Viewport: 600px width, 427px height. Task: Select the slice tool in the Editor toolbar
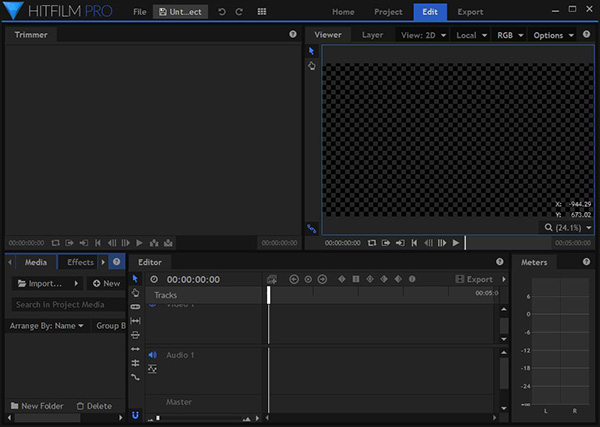point(135,307)
